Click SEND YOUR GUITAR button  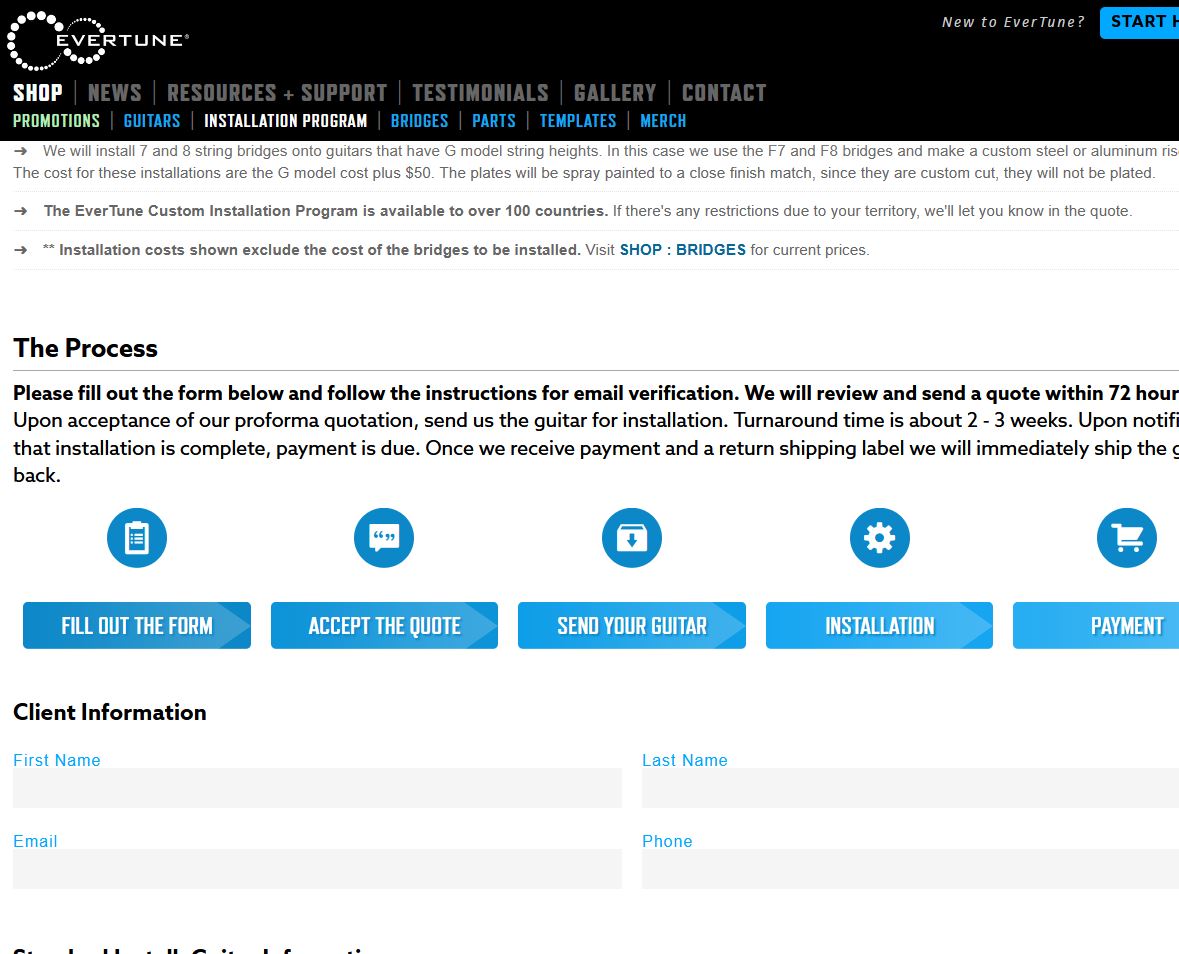pos(632,625)
